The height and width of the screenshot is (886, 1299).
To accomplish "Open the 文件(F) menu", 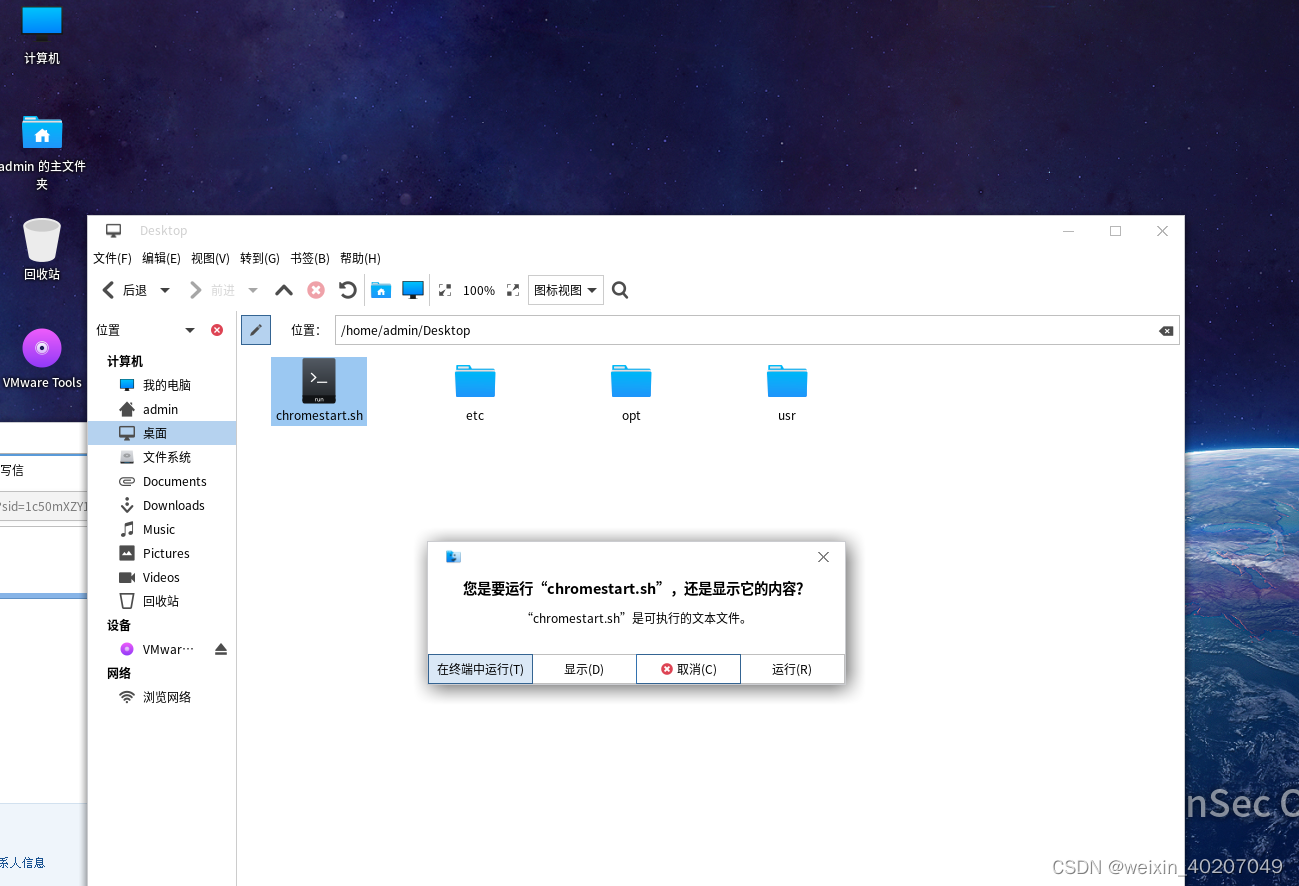I will (x=112, y=258).
